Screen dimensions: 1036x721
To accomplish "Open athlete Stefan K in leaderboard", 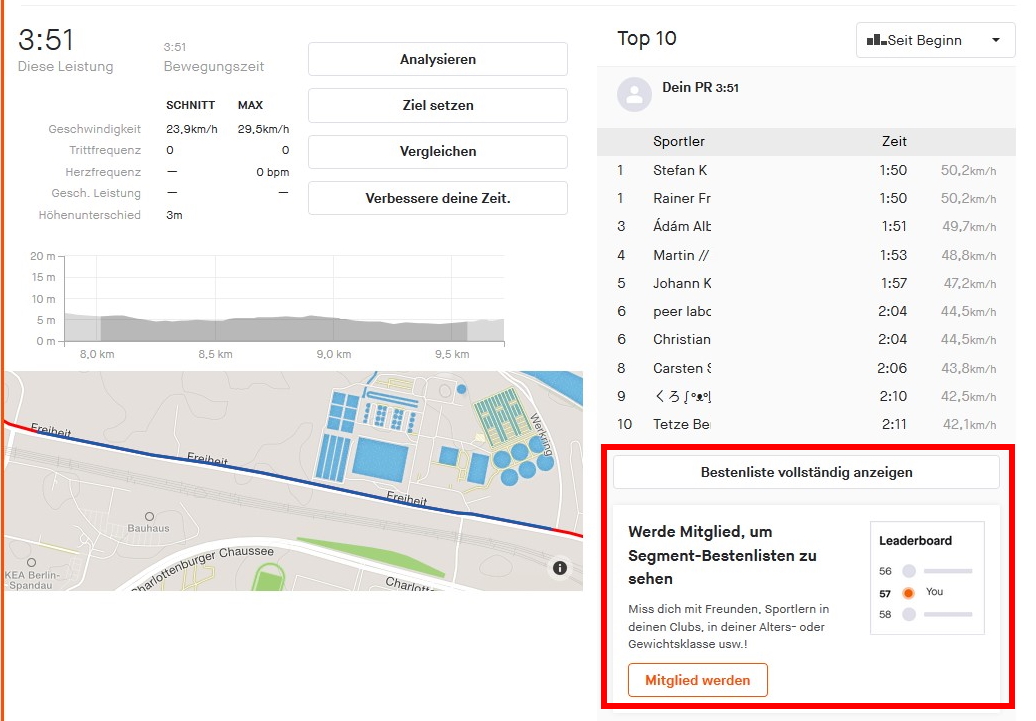I will (x=680, y=170).
